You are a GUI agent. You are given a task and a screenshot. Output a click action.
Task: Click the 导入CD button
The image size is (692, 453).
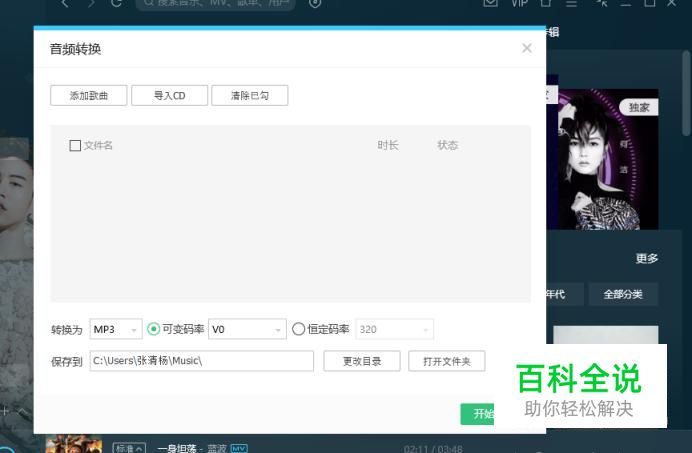tap(169, 95)
